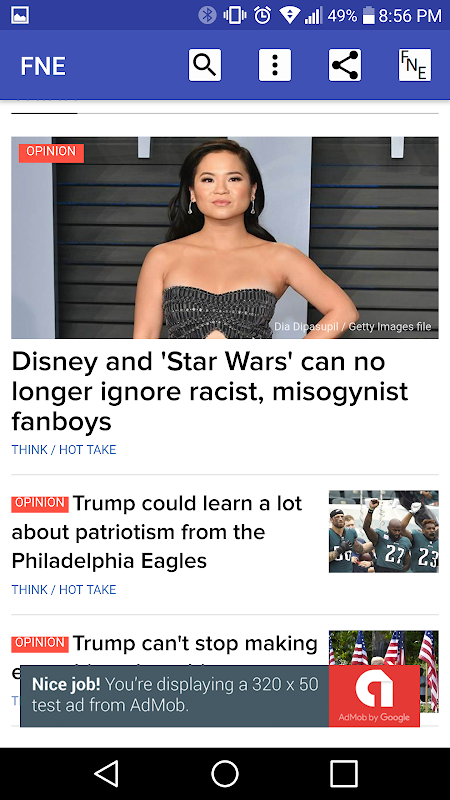The height and width of the screenshot is (800, 450).
Task: Tap the FNE logo icon at right
Action: (x=415, y=65)
